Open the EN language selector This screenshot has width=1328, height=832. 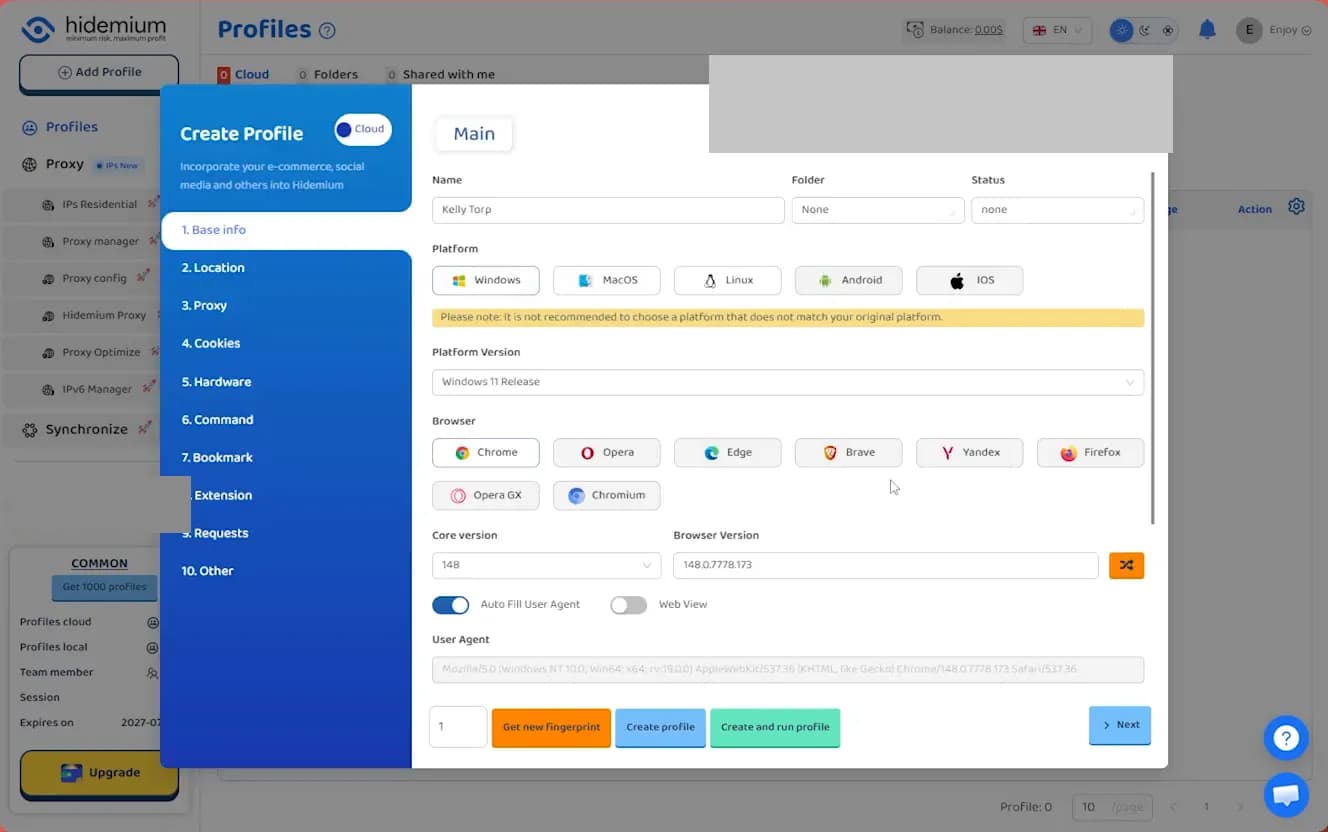pos(1057,30)
